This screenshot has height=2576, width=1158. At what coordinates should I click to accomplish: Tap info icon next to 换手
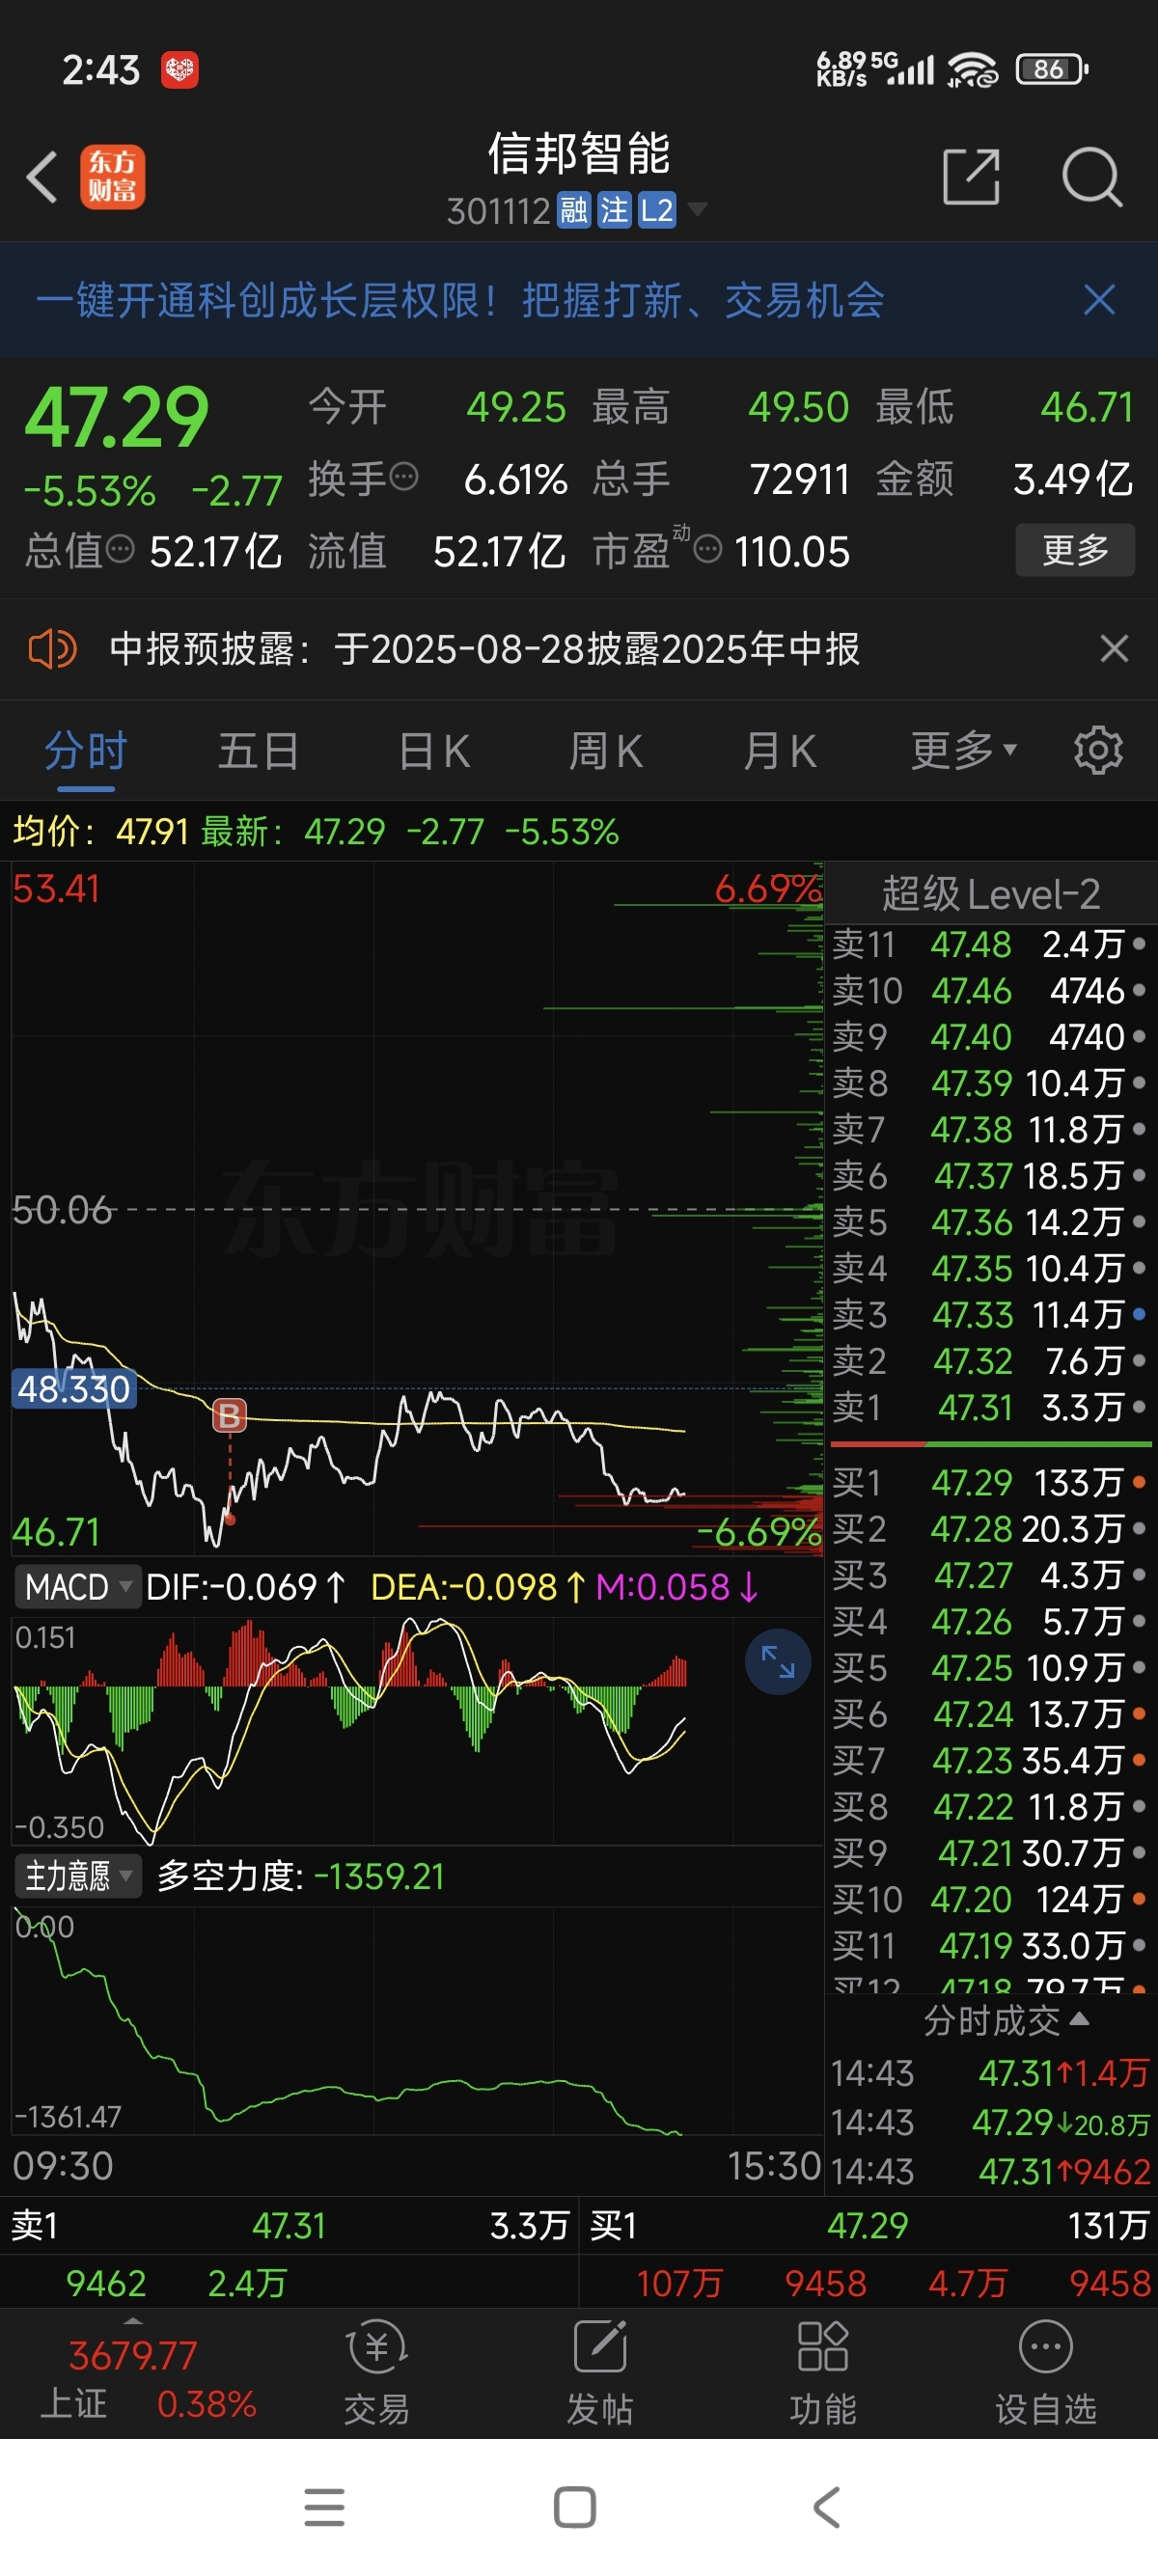[404, 477]
